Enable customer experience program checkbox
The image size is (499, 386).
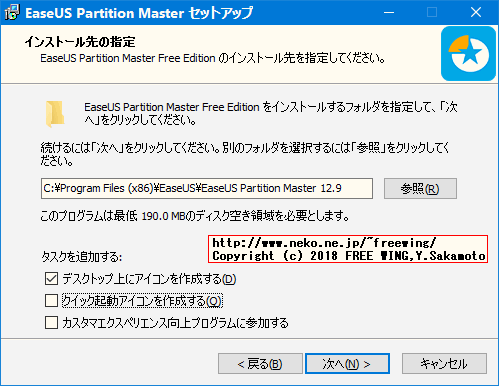[x=51, y=323]
